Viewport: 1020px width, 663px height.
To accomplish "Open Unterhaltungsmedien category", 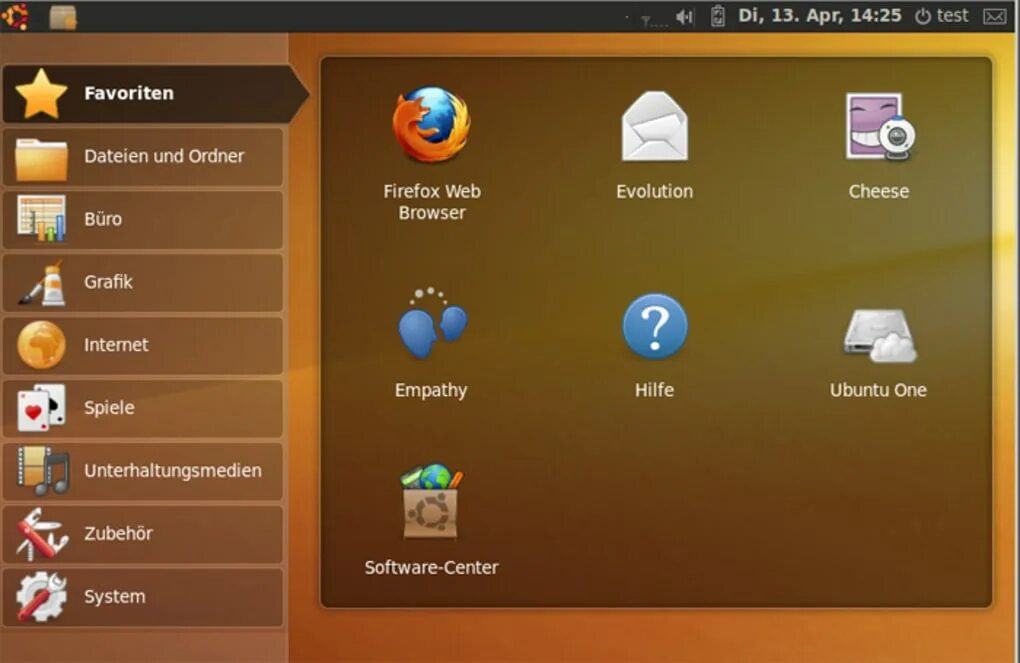I will pyautogui.click(x=142, y=471).
